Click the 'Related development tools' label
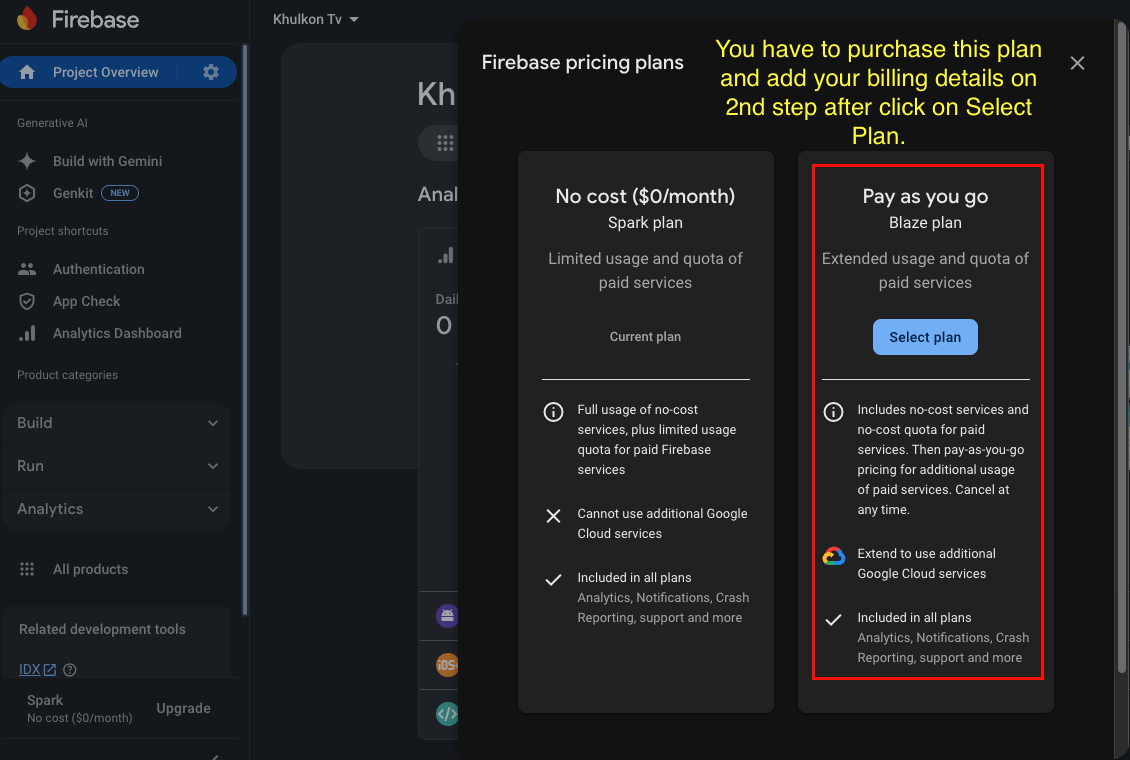 [x=102, y=629]
